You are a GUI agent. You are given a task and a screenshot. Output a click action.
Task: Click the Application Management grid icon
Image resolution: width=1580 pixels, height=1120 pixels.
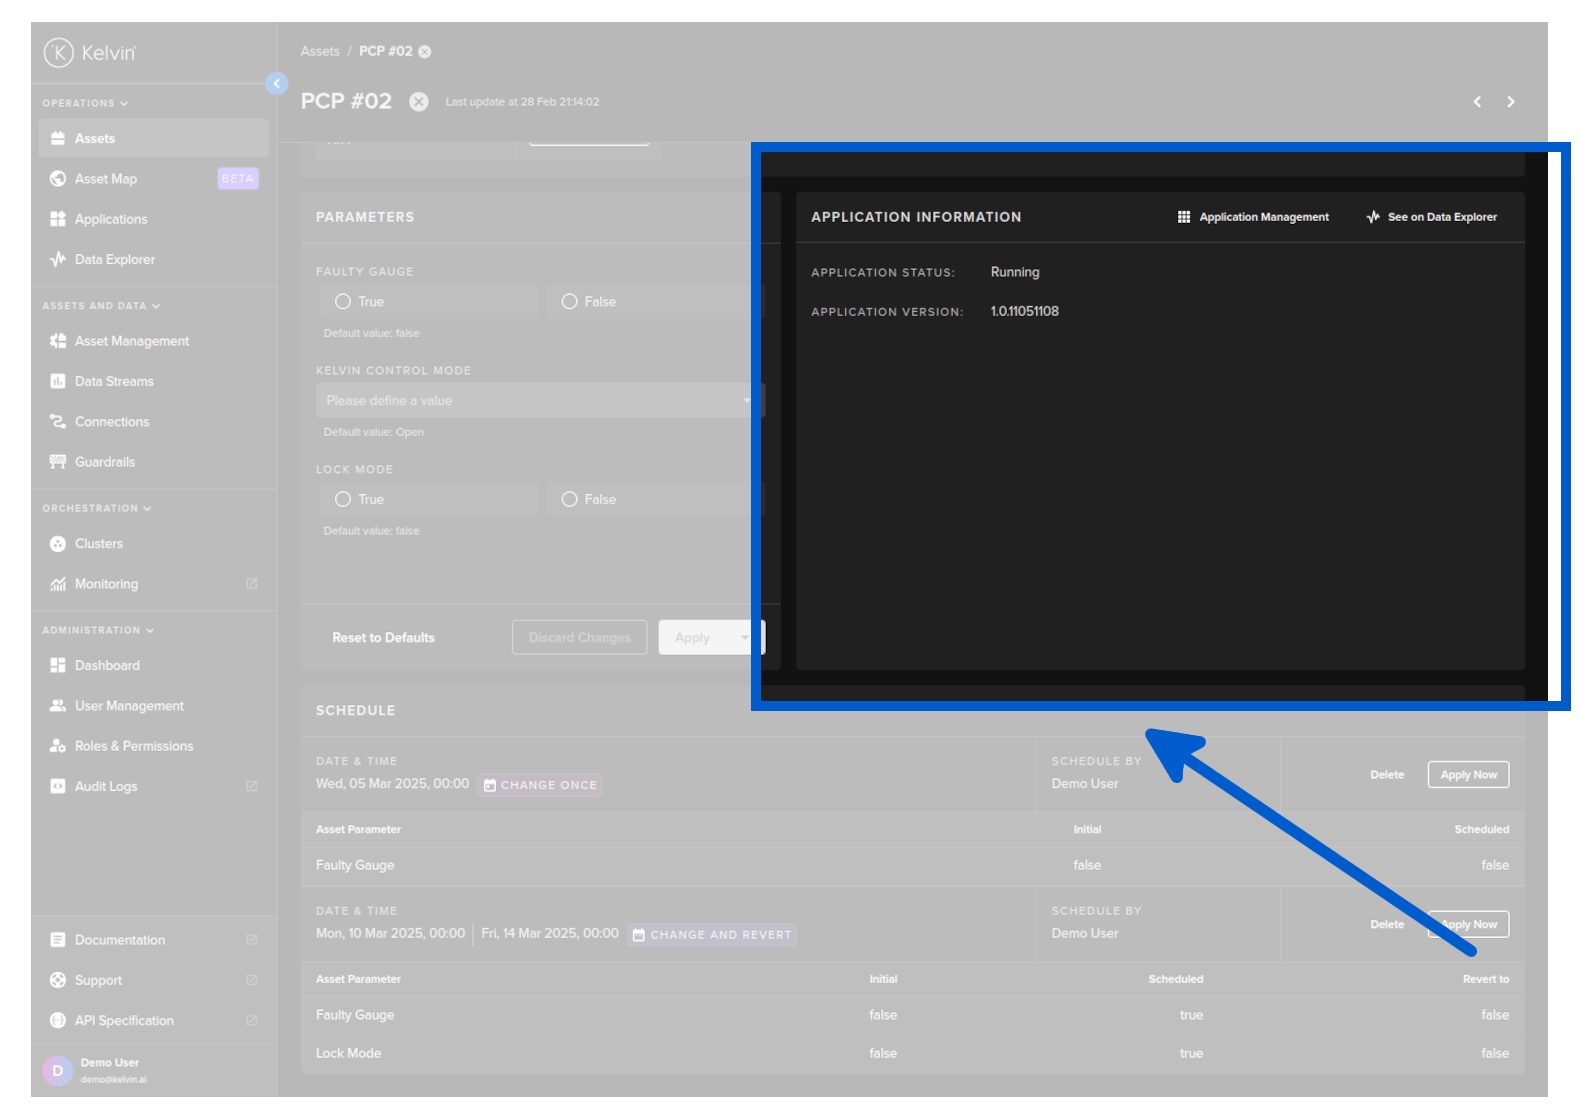pyautogui.click(x=1184, y=217)
